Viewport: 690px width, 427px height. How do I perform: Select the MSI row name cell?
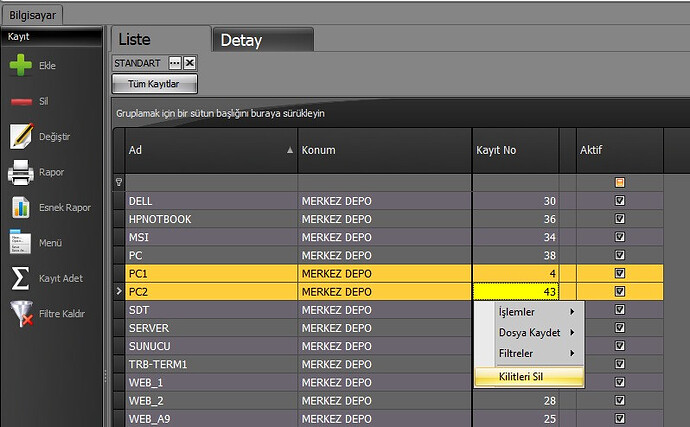tap(211, 237)
